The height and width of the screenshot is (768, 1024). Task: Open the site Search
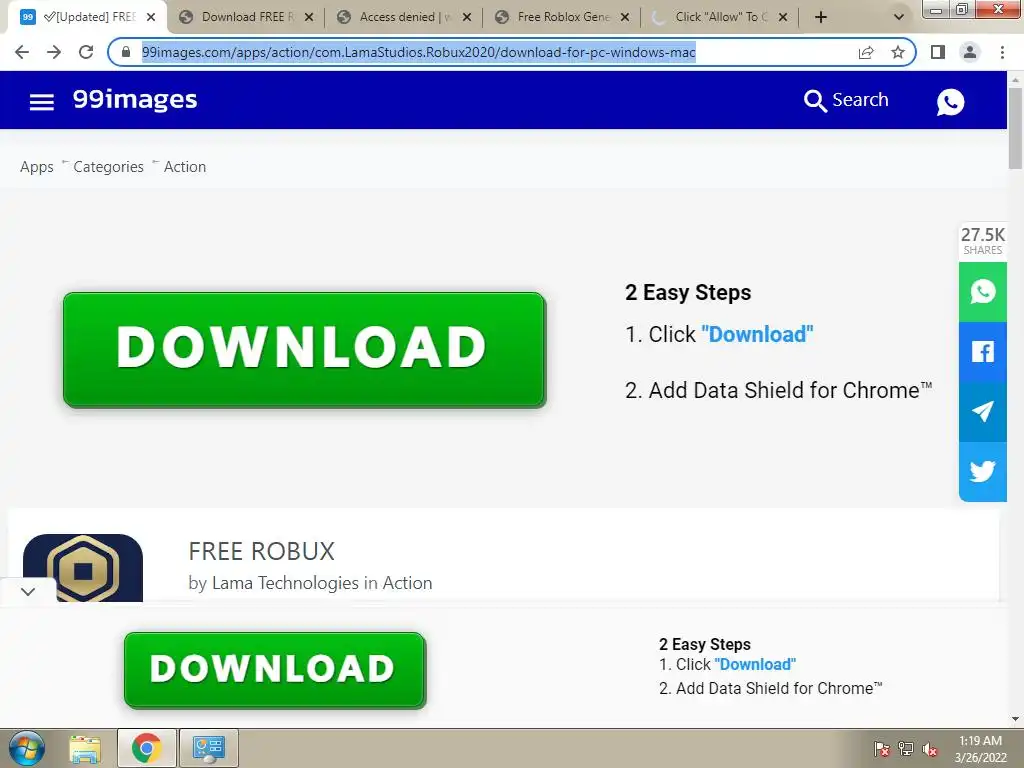tap(846, 100)
